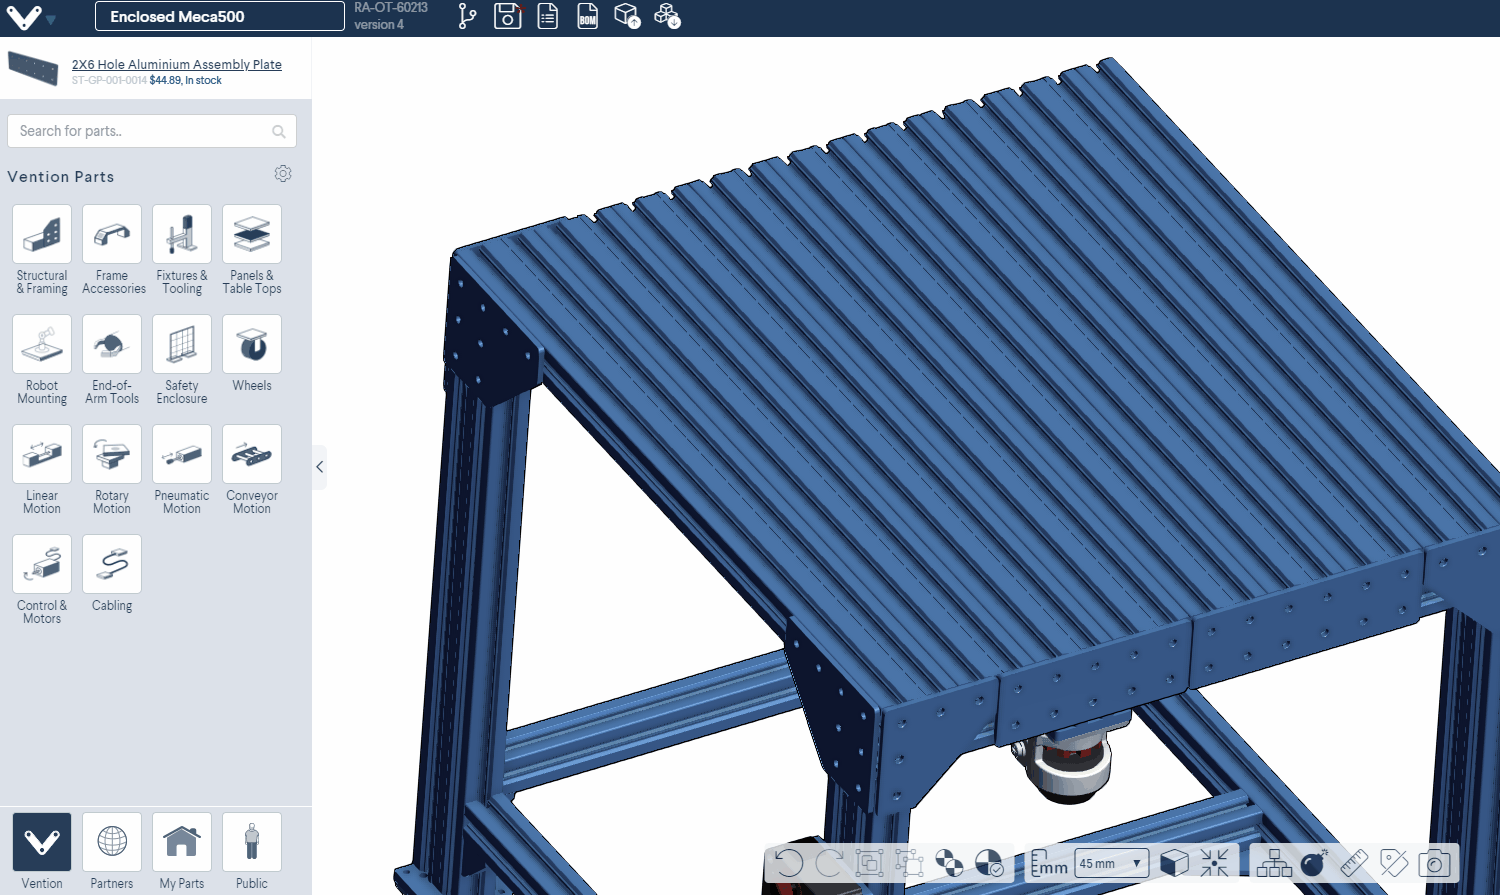Switch to Public library tab
The image size is (1500, 895).
pyautogui.click(x=252, y=851)
